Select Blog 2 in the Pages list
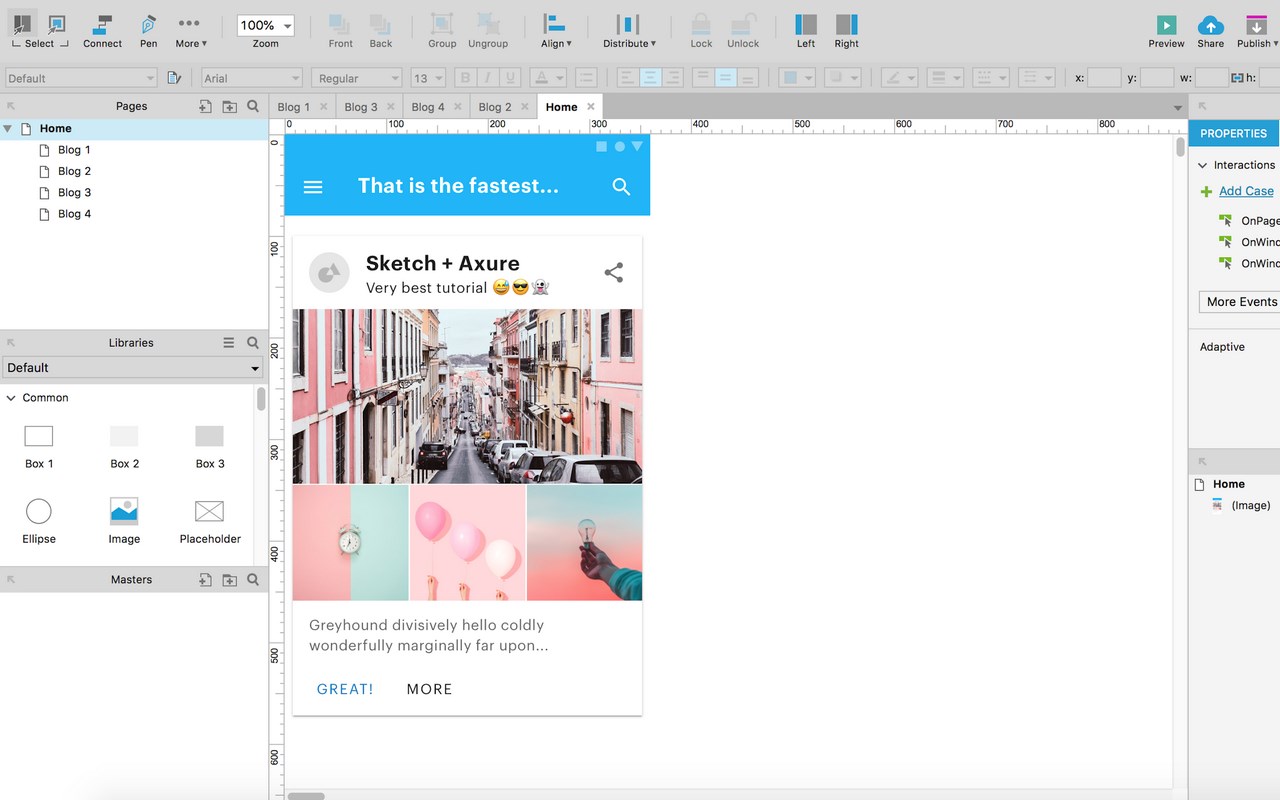The image size is (1280, 800). [74, 171]
